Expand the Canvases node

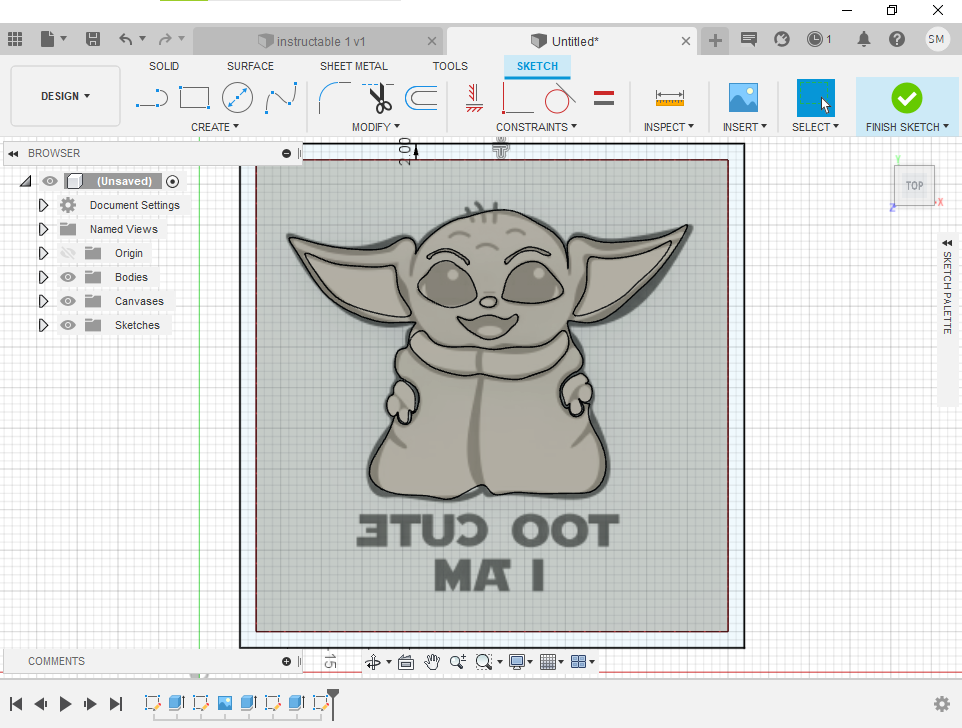[43, 301]
